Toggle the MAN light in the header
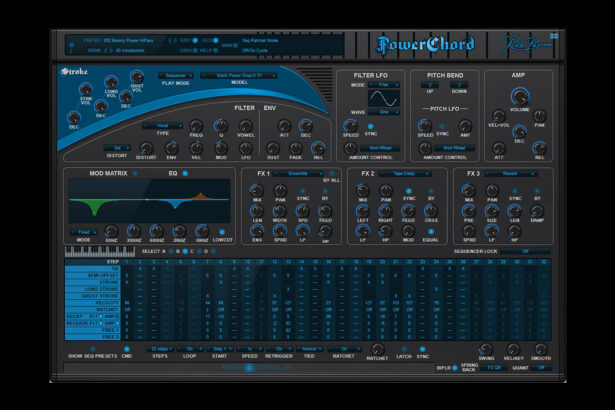Screen dimensions: 615x410 (235, 46)
